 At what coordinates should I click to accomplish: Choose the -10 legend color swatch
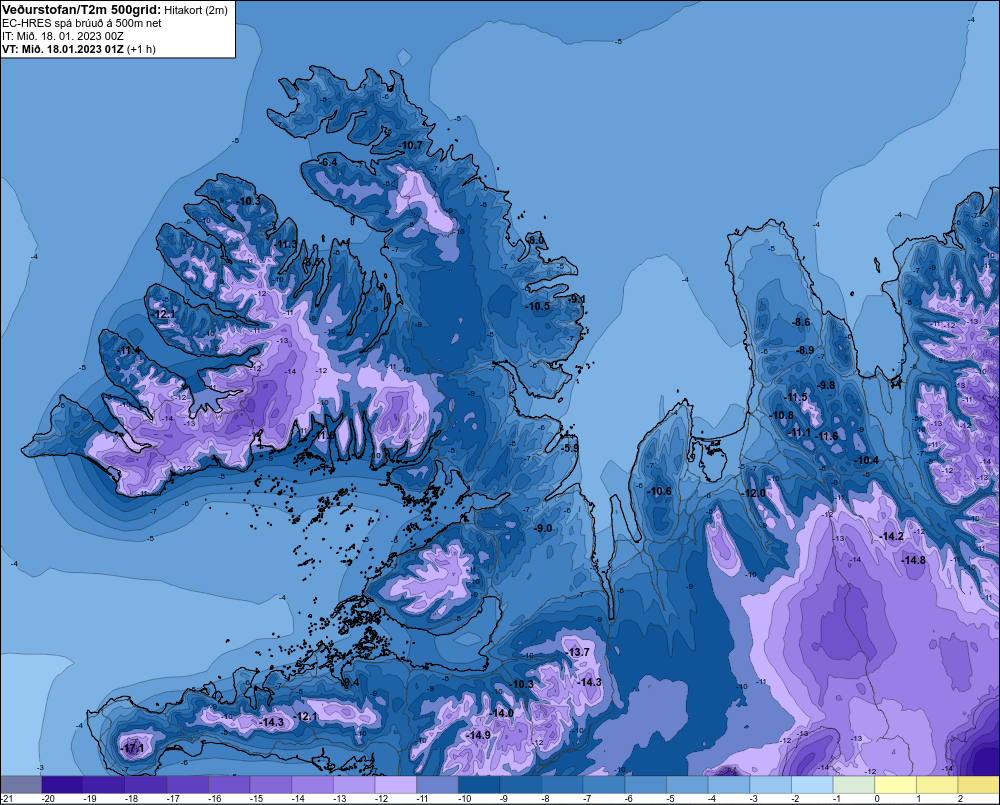[479, 784]
